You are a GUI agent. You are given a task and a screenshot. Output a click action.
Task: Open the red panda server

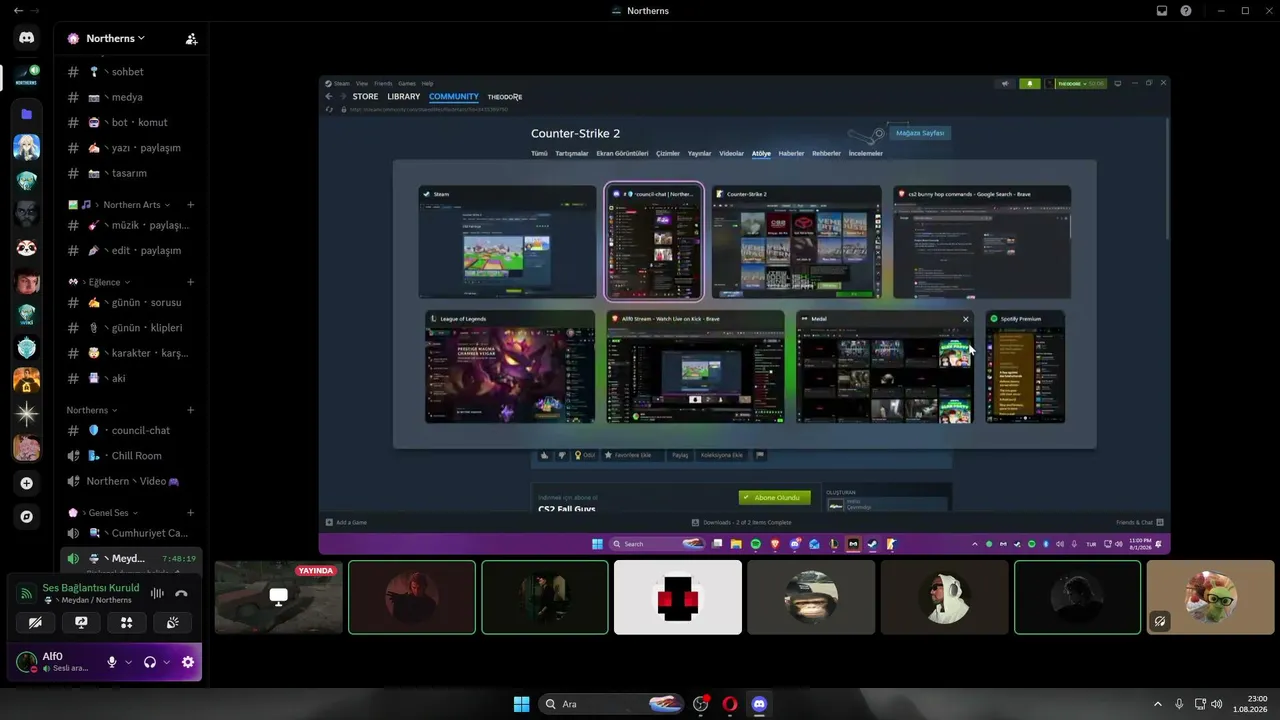27,247
